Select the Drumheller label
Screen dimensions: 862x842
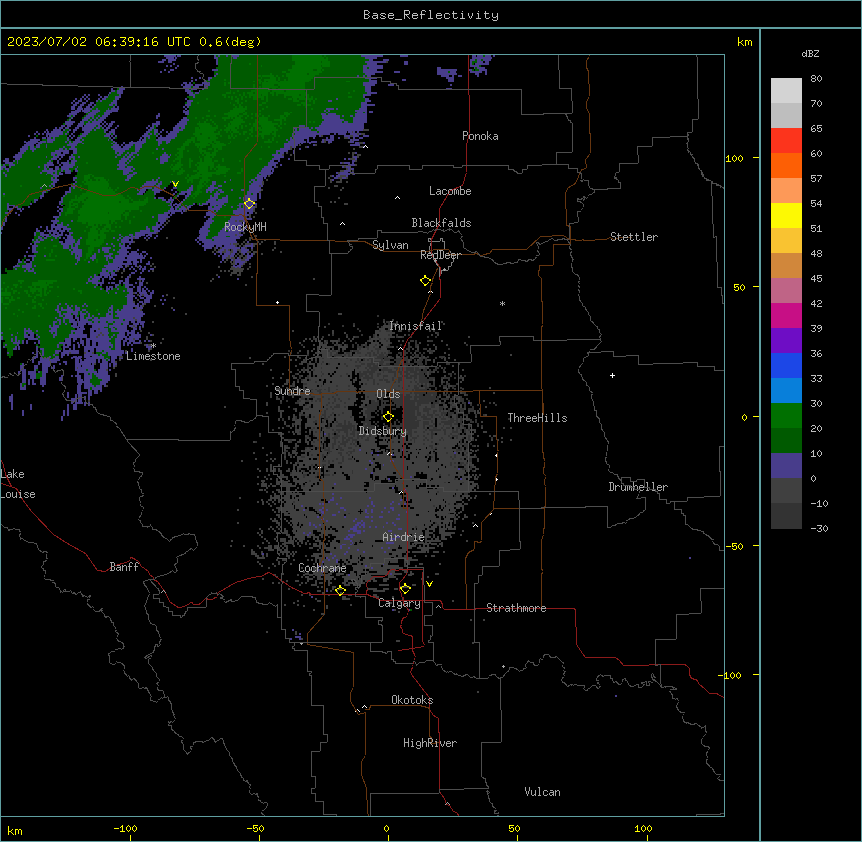[x=638, y=487]
